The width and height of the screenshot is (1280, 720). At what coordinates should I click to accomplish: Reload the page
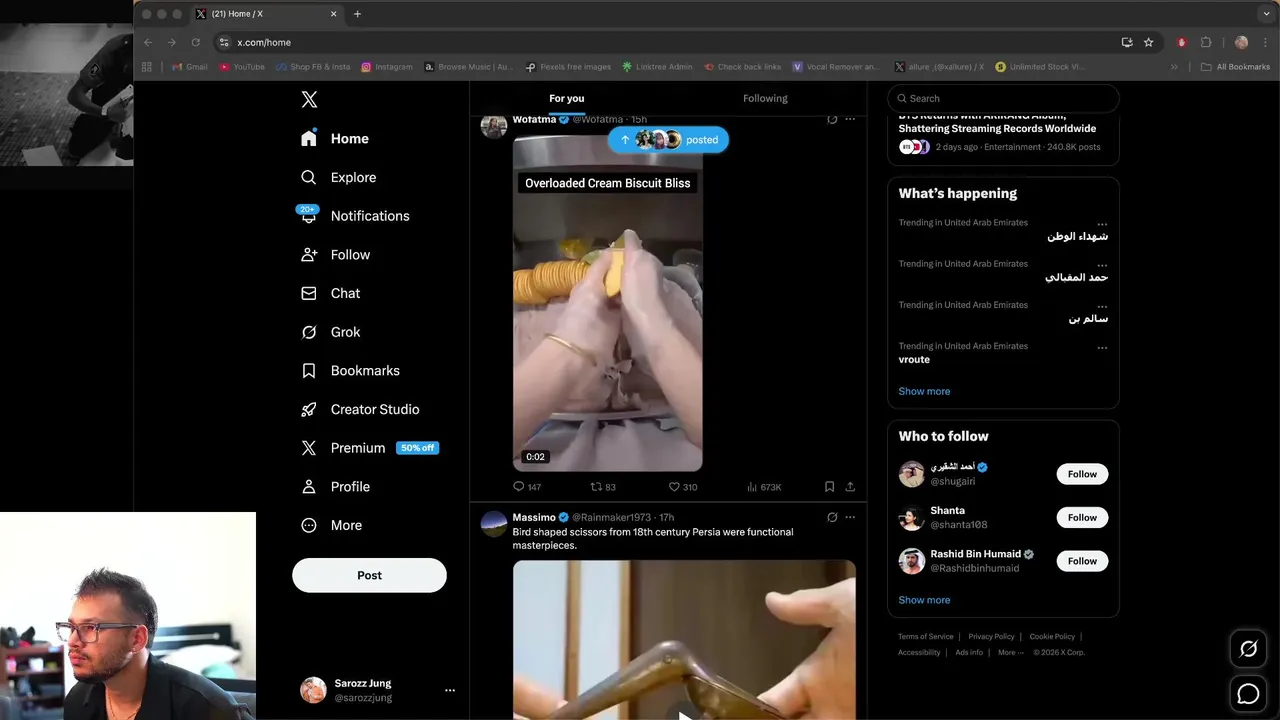195,42
